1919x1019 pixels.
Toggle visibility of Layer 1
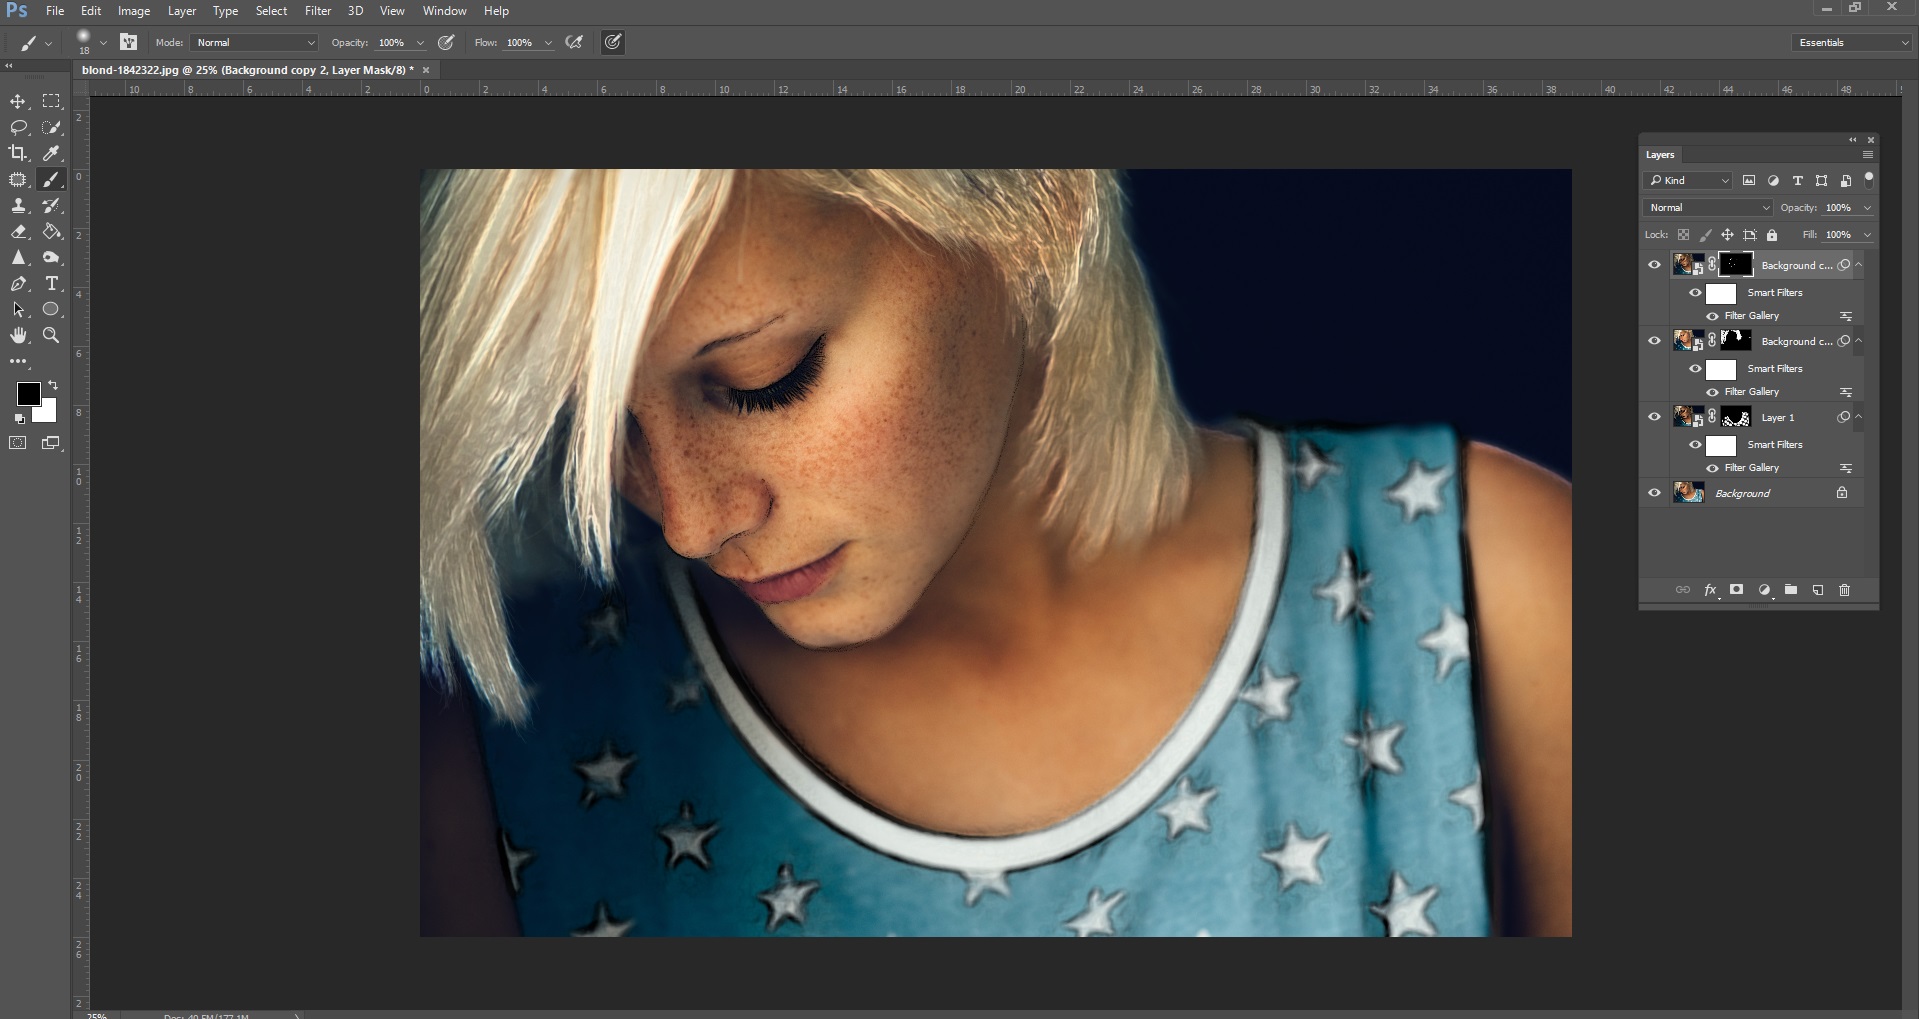coord(1655,417)
